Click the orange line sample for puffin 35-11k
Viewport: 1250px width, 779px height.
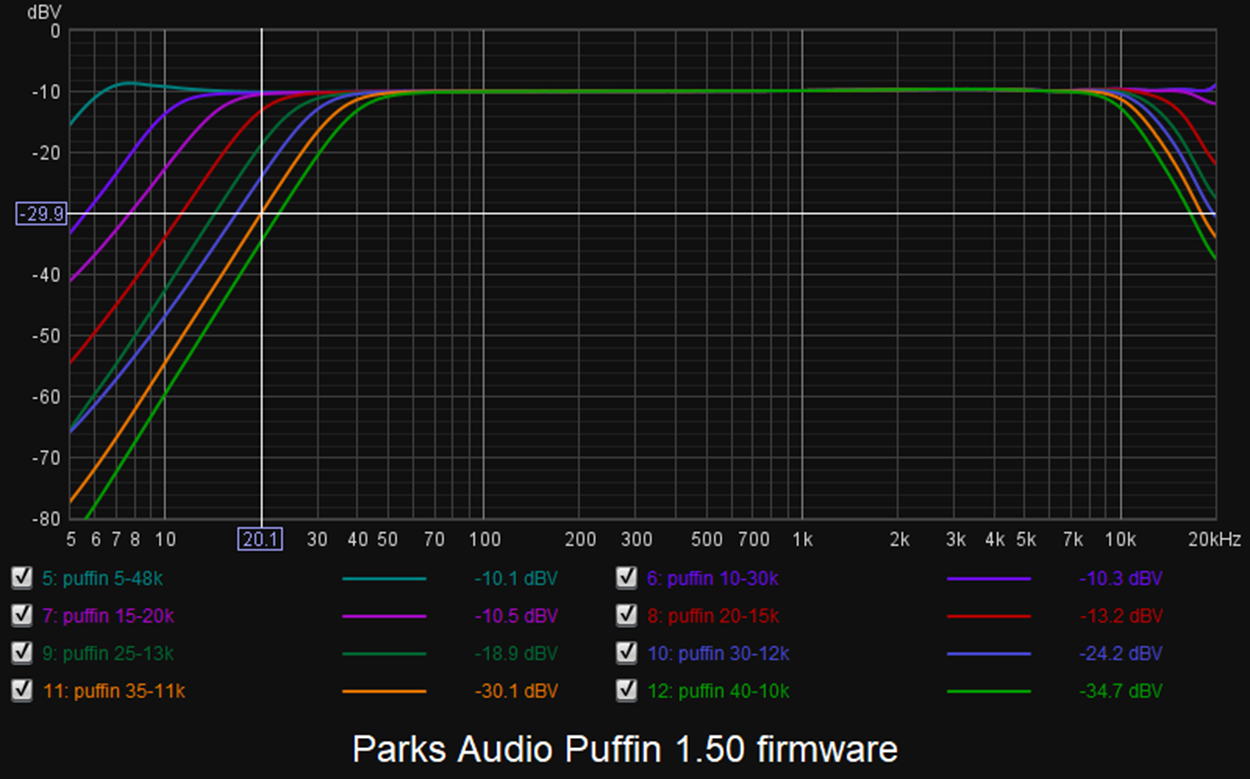click(384, 691)
